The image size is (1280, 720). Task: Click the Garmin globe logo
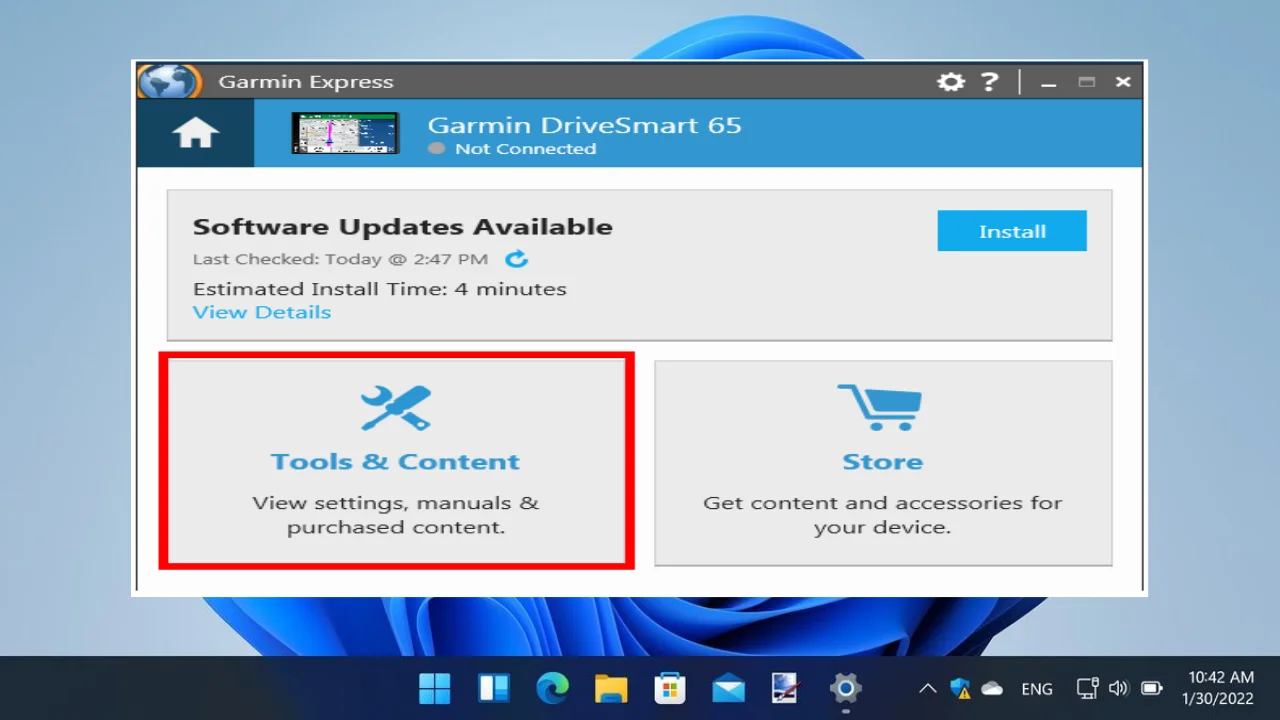tap(168, 82)
